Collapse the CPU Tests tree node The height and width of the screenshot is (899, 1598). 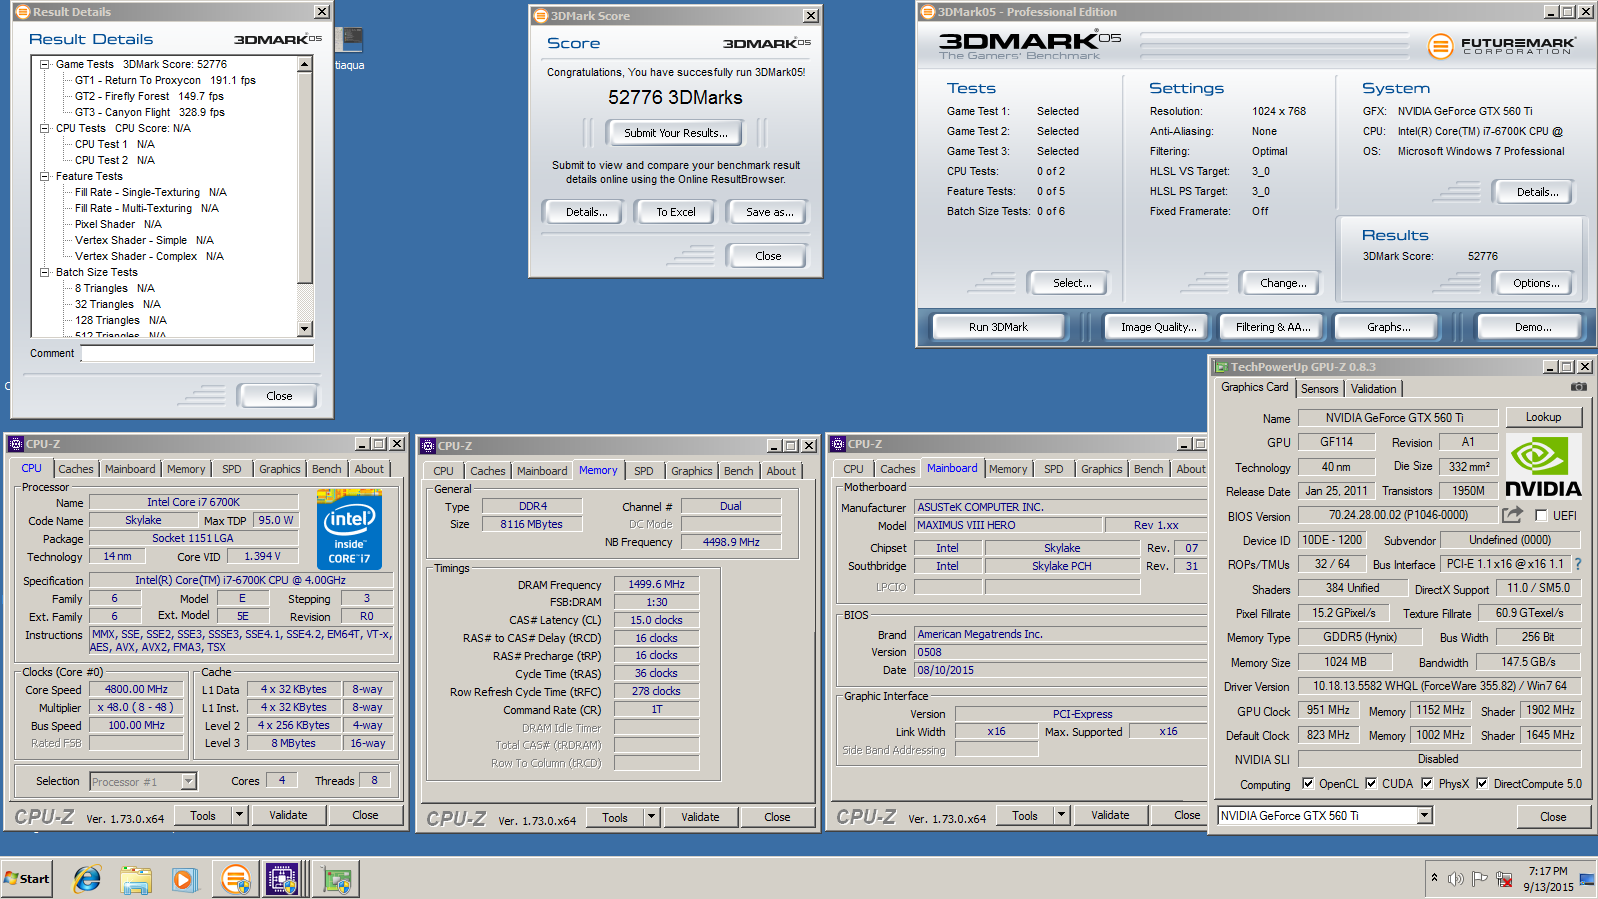pos(45,128)
